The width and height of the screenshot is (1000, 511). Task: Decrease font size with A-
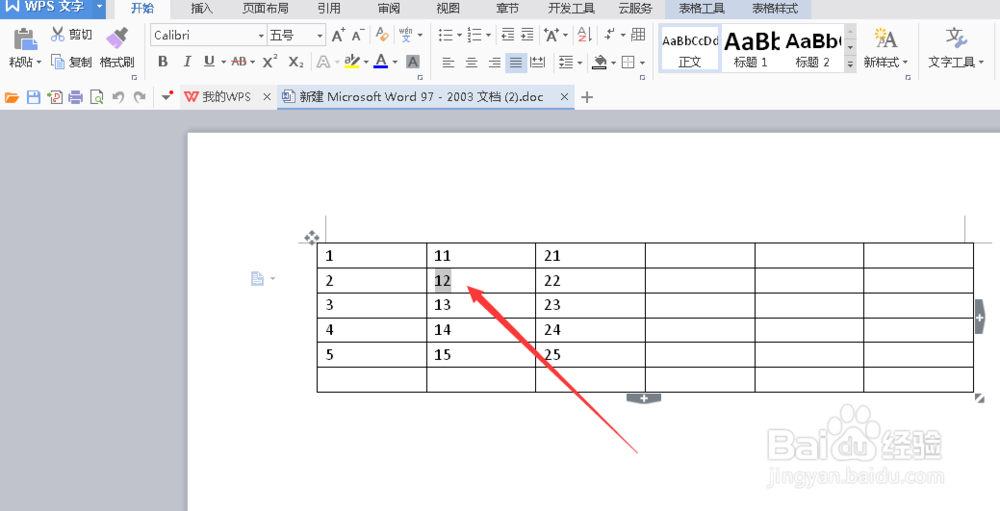tap(358, 35)
